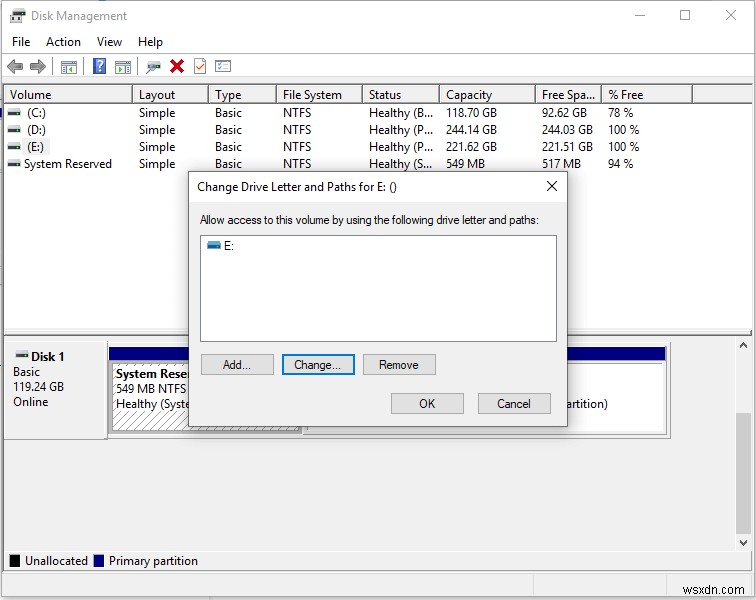The width and height of the screenshot is (756, 600).
Task: Sort by the Capacity column header
Action: click(x=487, y=95)
